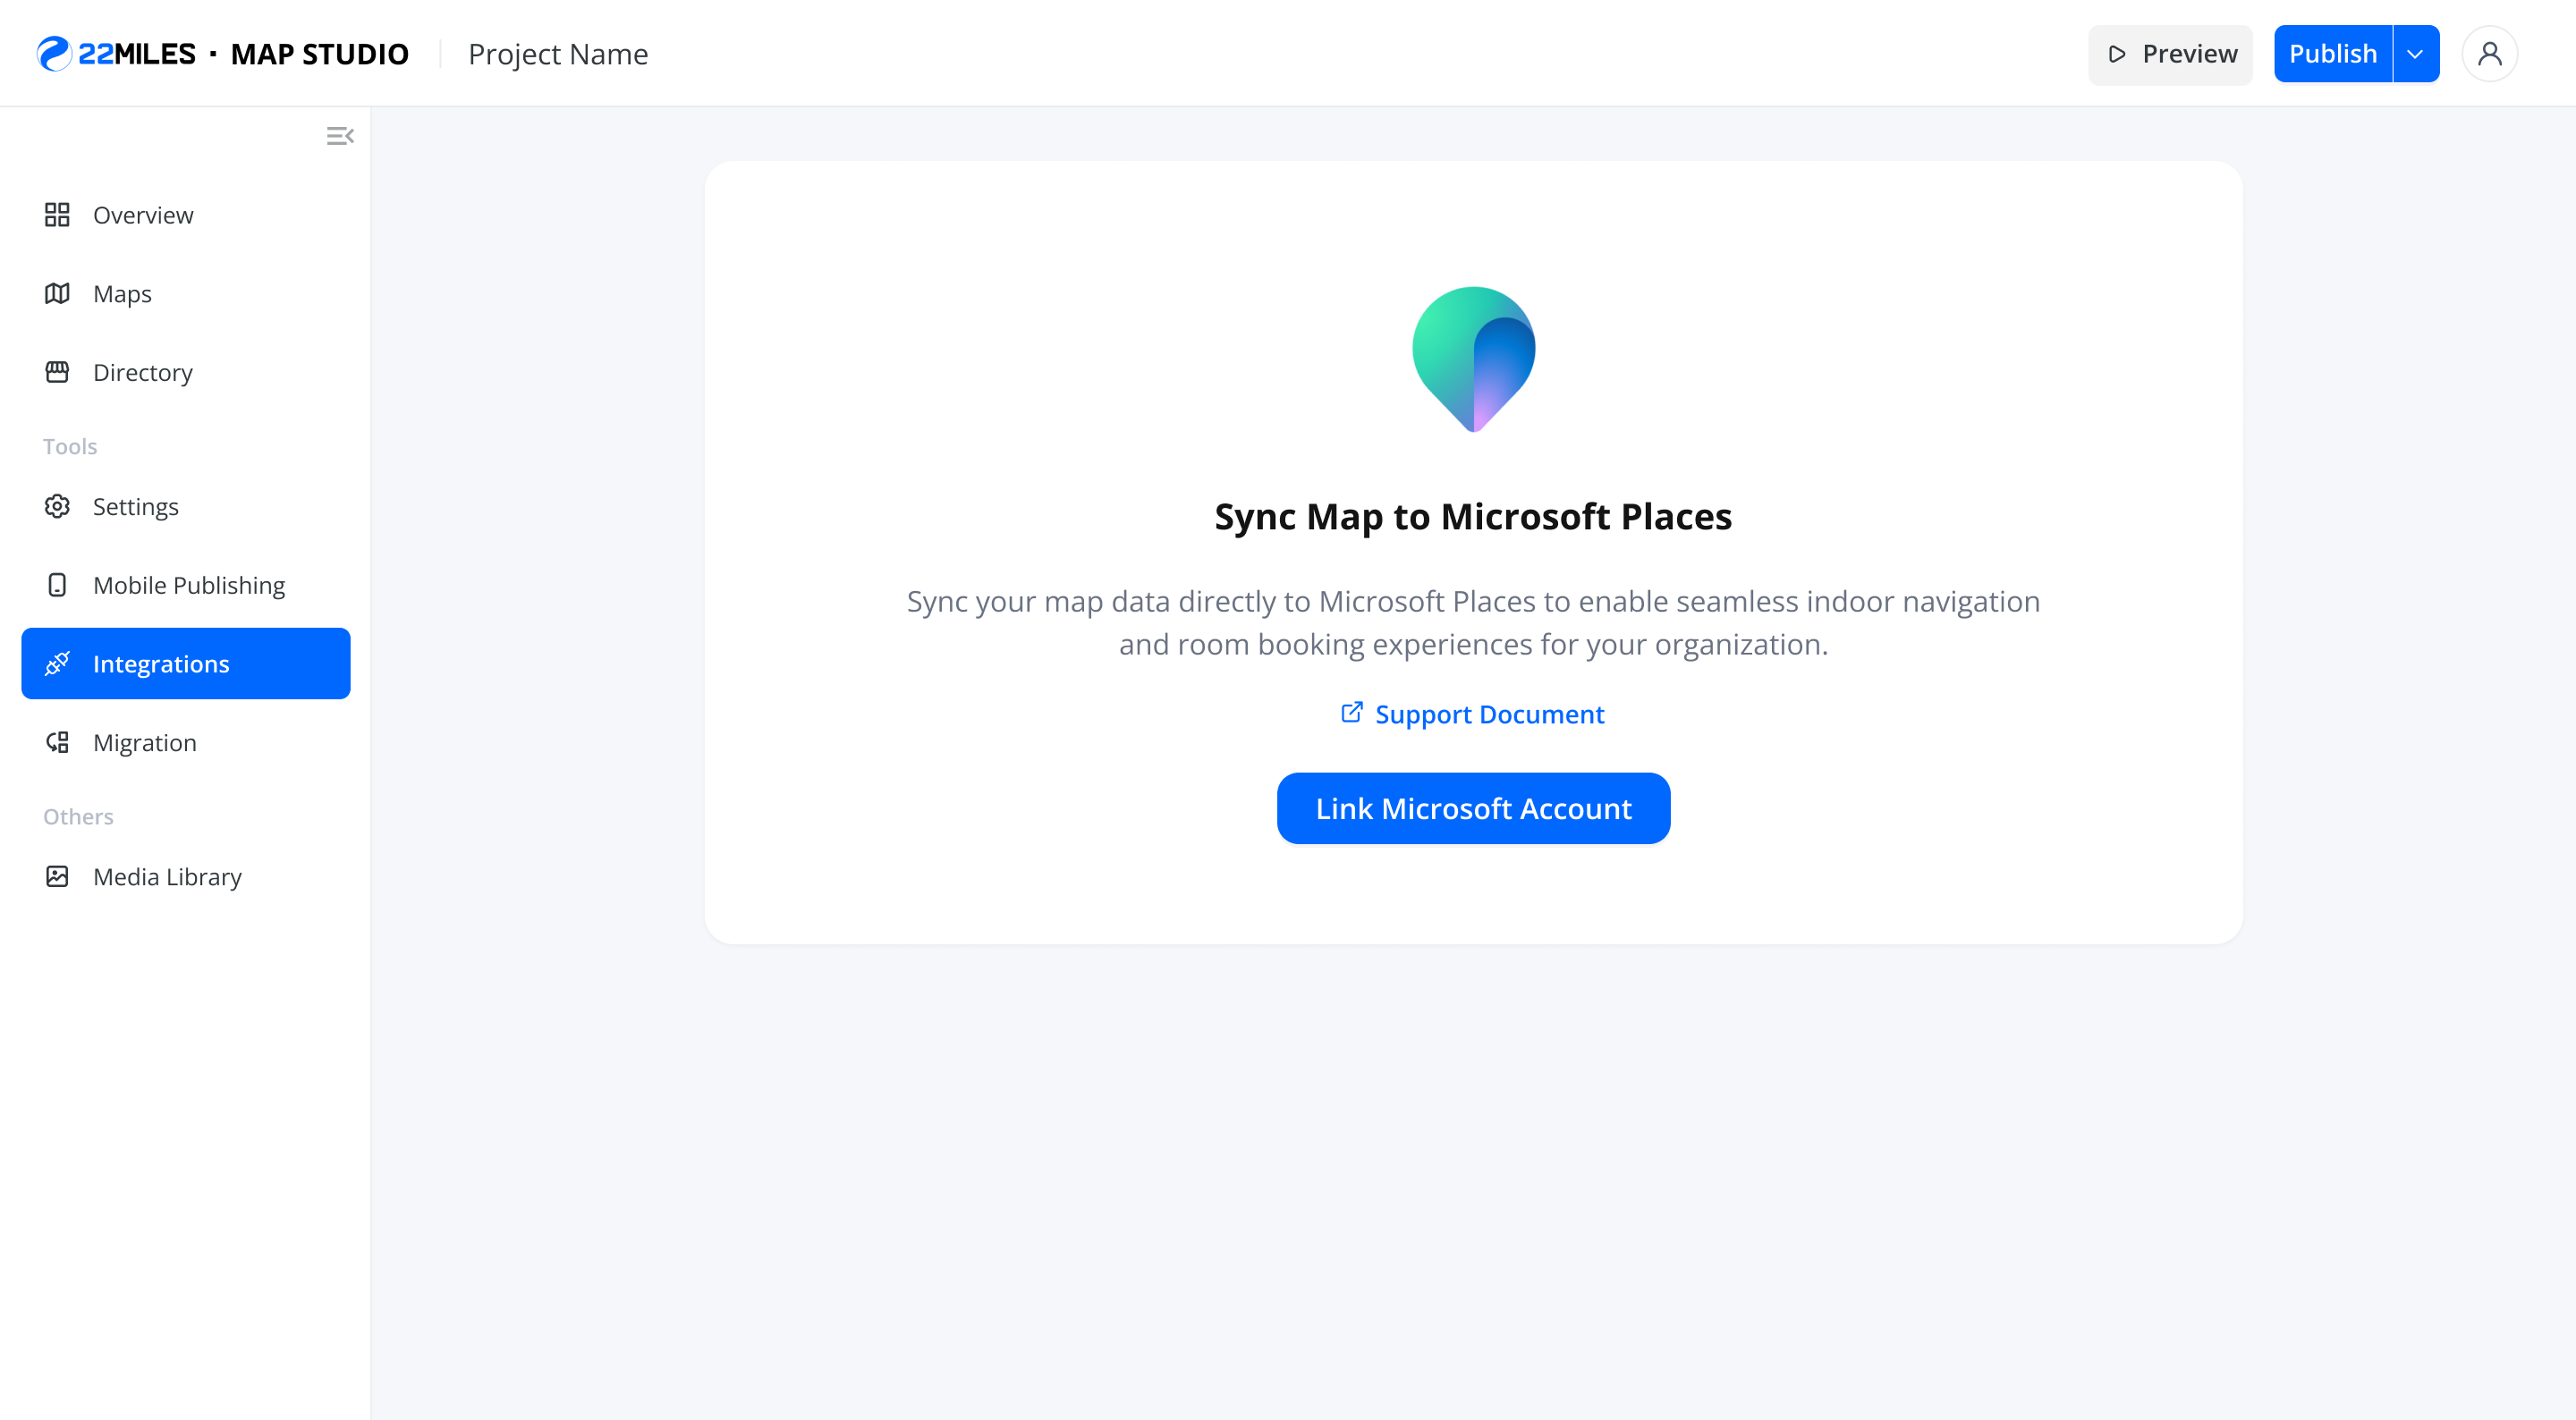Click the Integrations plug icon
This screenshot has height=1420, width=2576.
pos(57,663)
